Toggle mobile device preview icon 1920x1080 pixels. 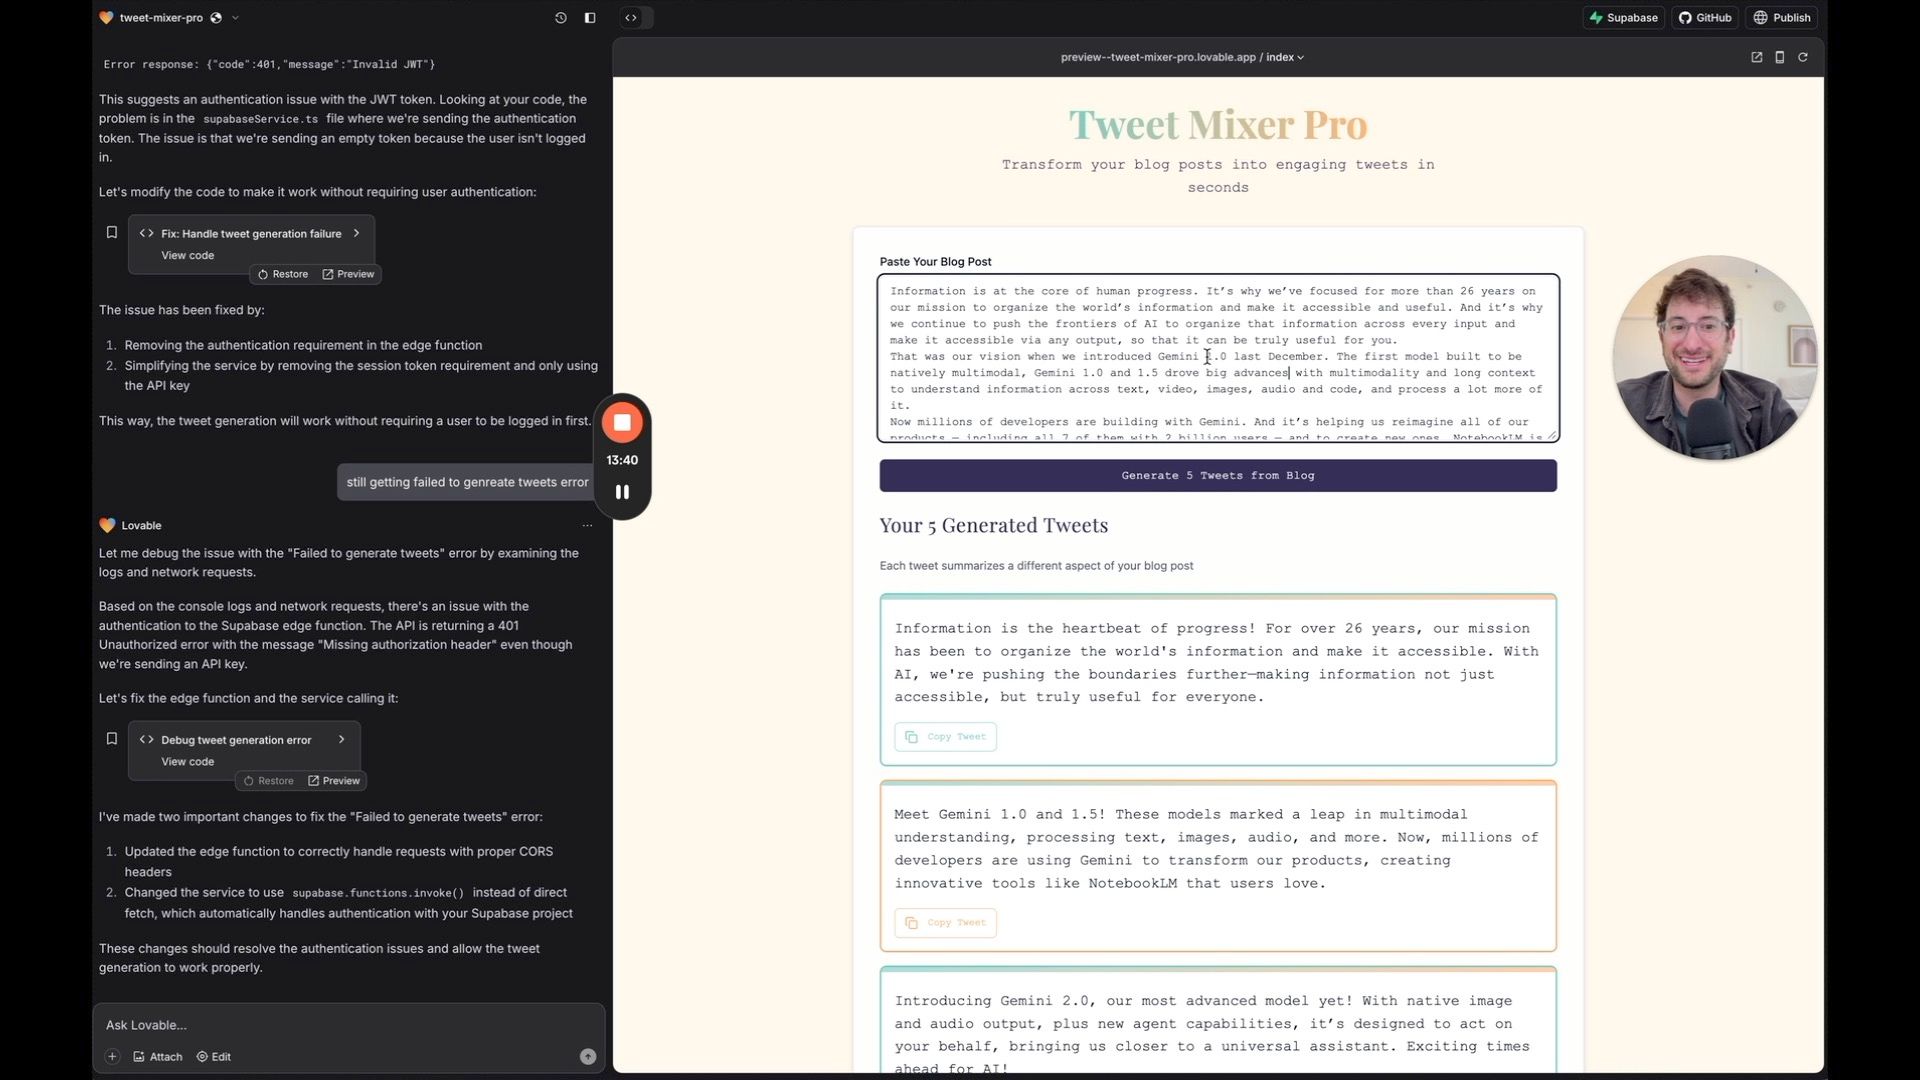1780,57
